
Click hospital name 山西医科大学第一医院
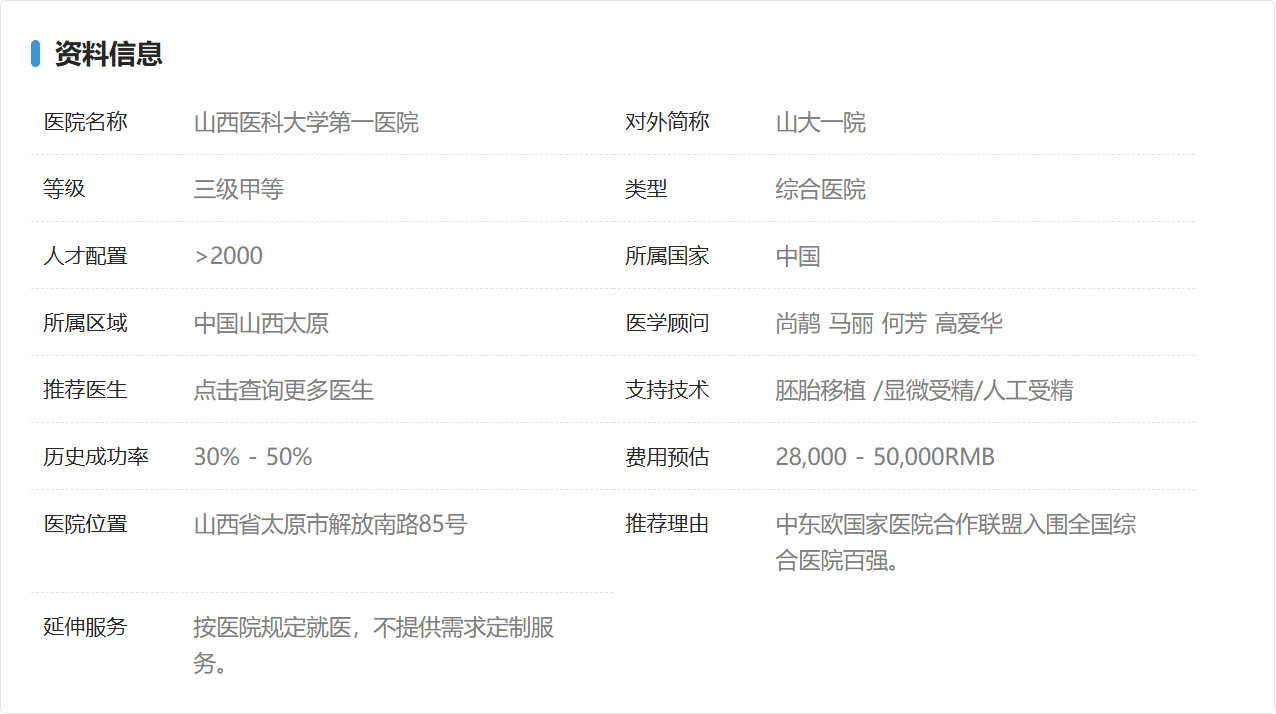point(306,122)
